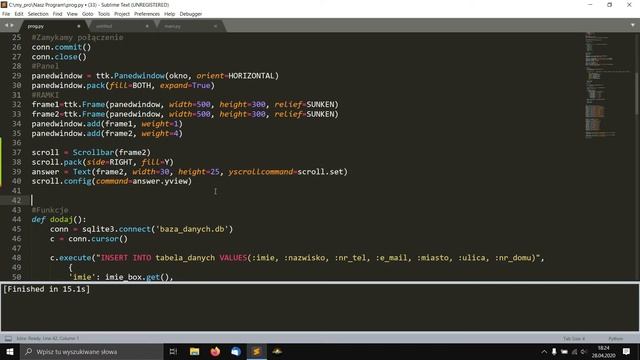
Task: Open the File menu
Action: 6,14
